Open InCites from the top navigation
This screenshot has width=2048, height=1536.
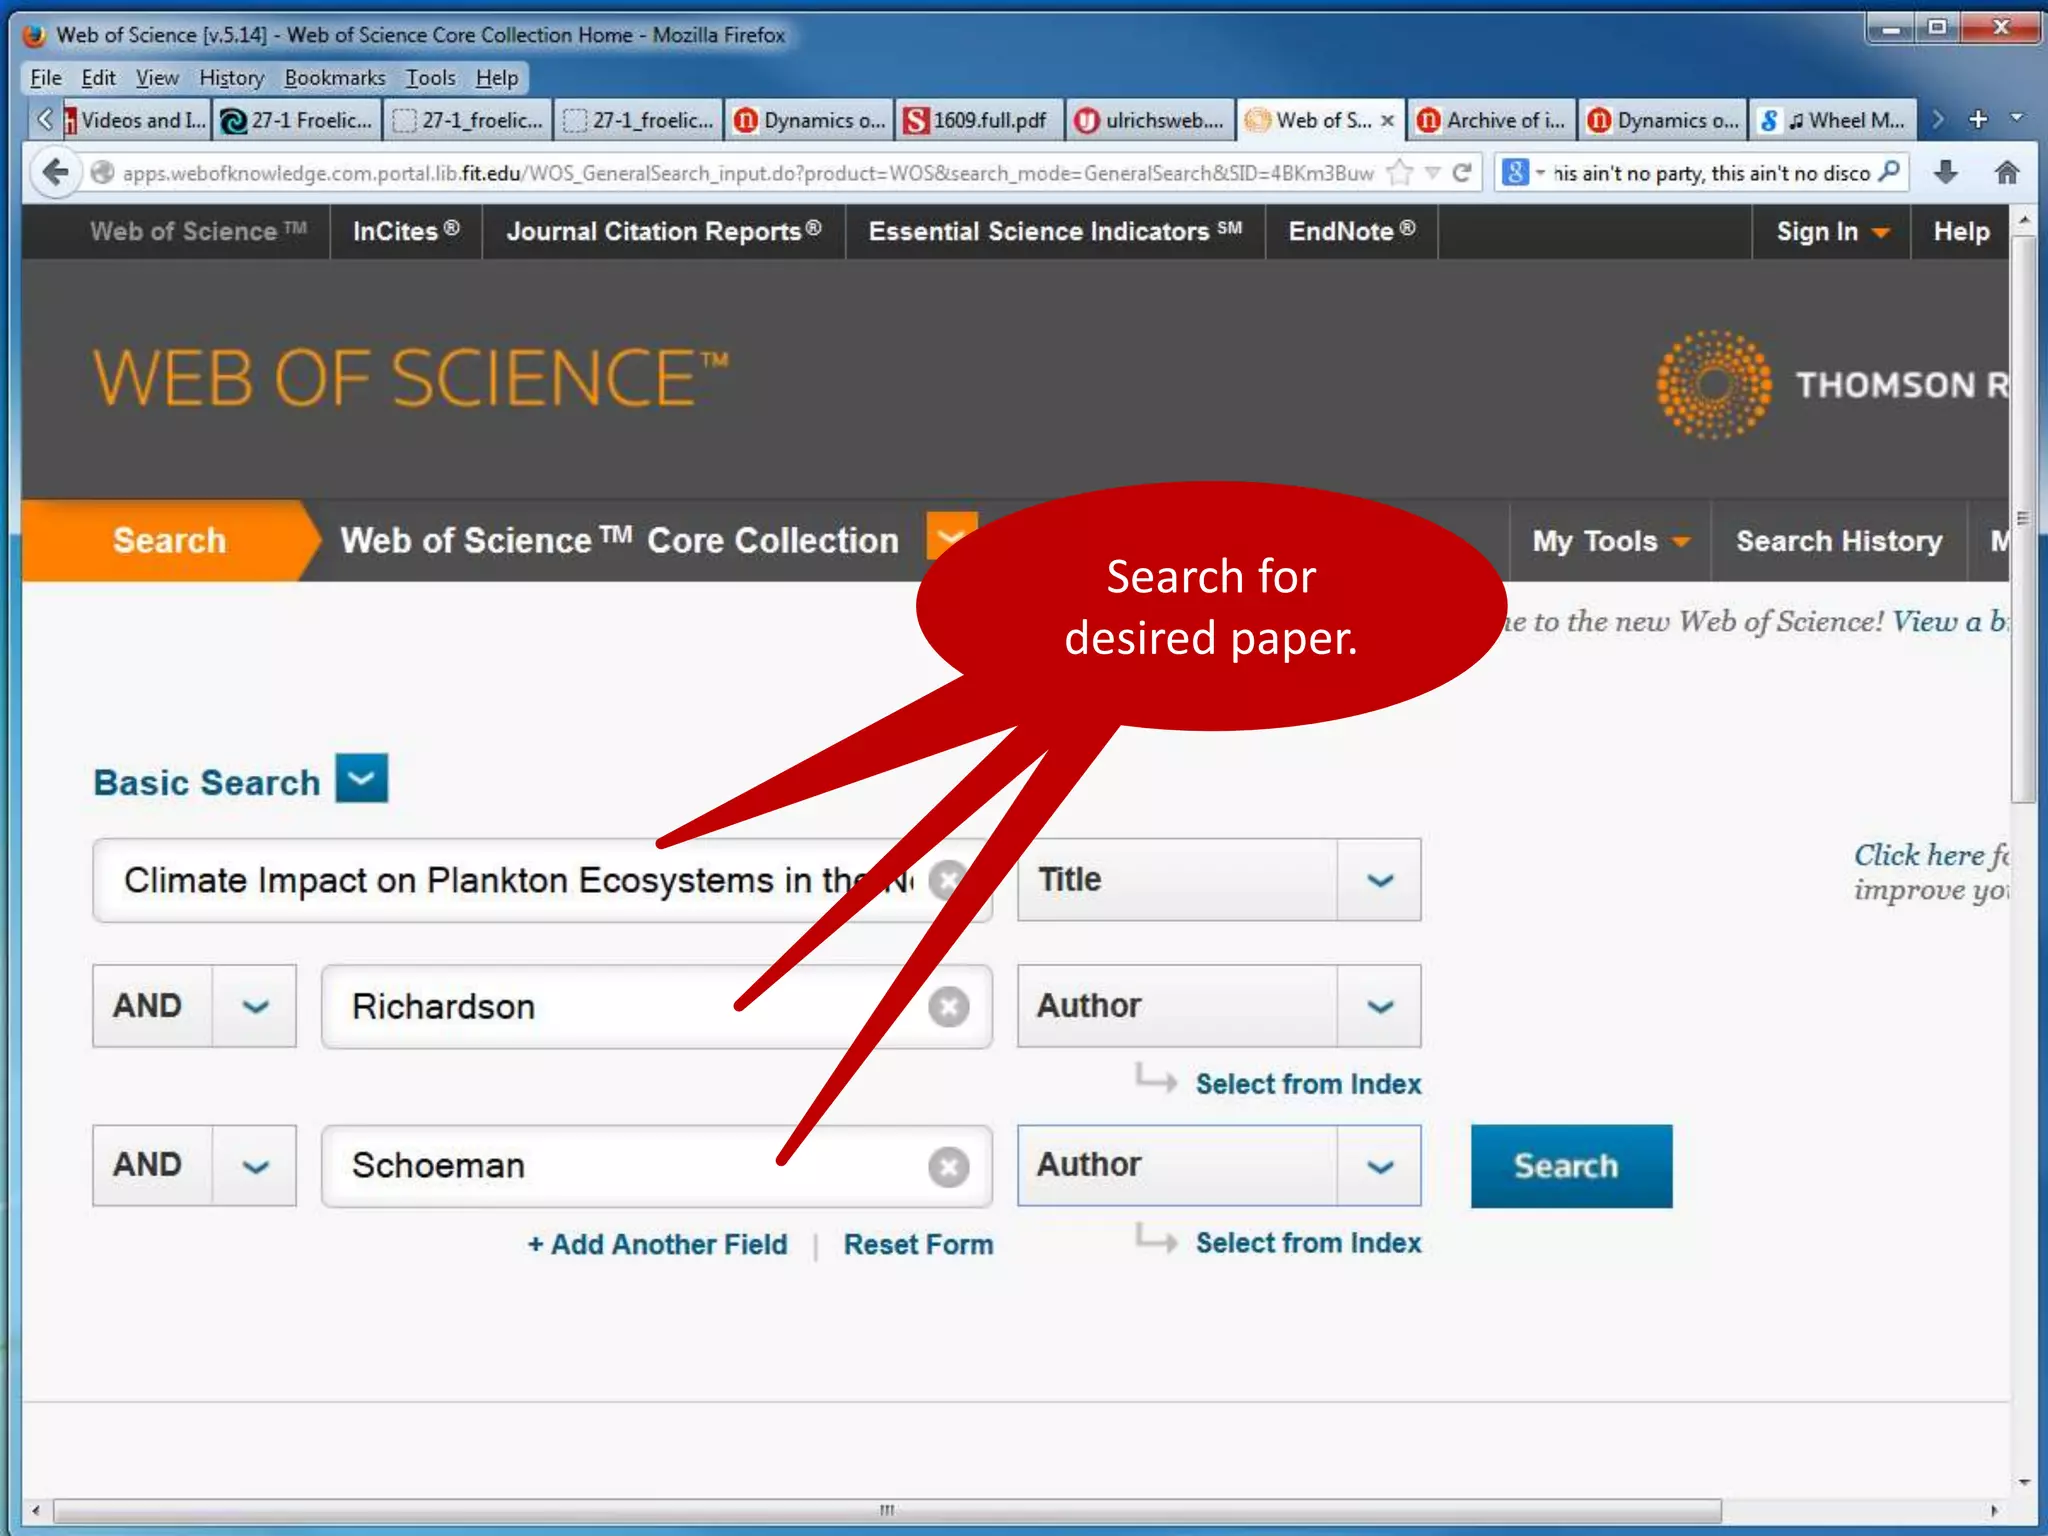pos(406,232)
